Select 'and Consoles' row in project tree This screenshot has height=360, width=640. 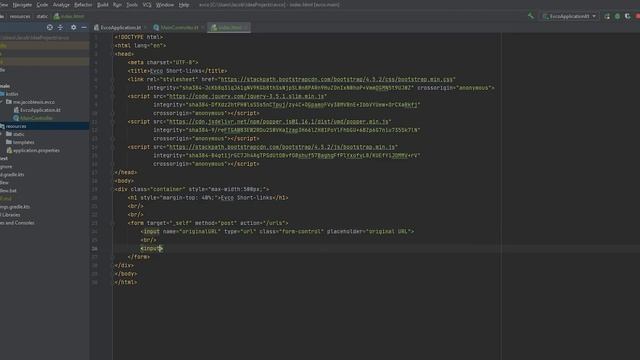[x=17, y=223]
